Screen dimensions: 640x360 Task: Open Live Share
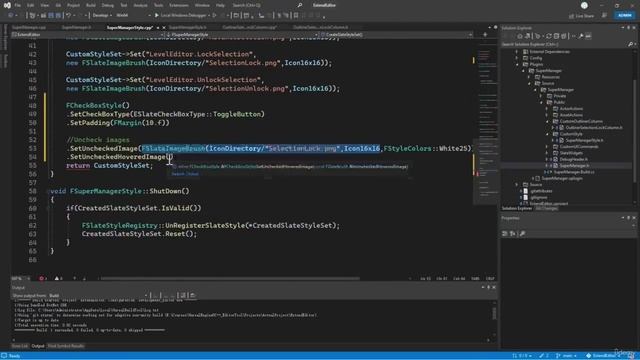click(581, 16)
